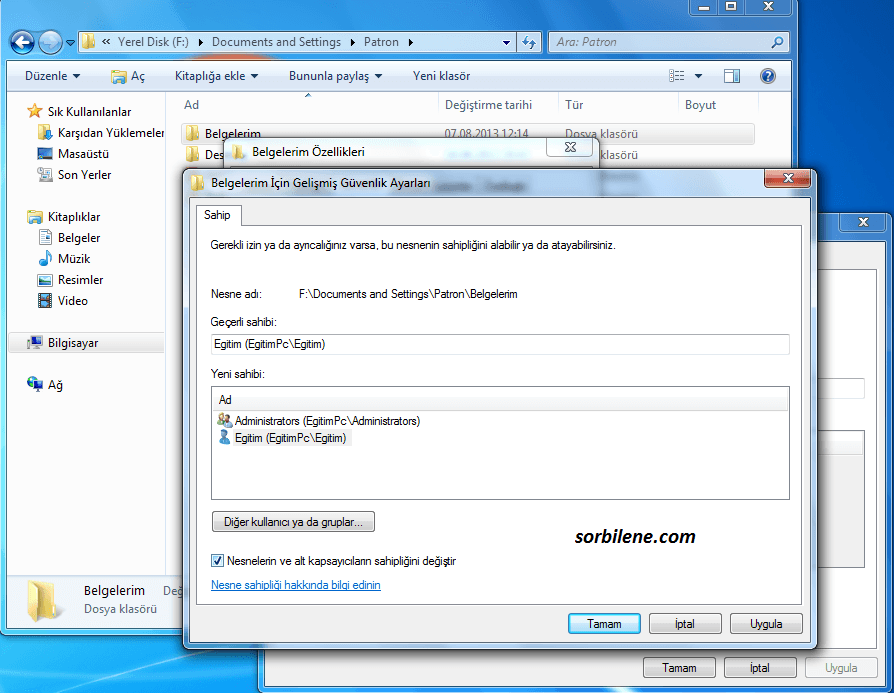Select Administrators group in owner list
The height and width of the screenshot is (693, 894).
326,421
